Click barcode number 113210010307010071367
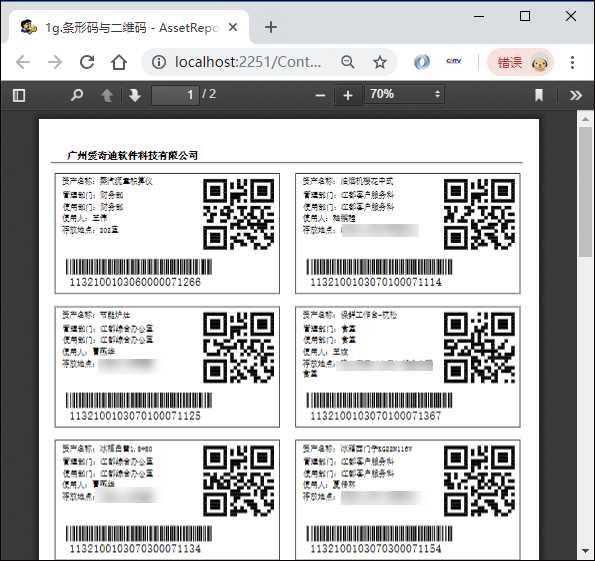 (376, 416)
